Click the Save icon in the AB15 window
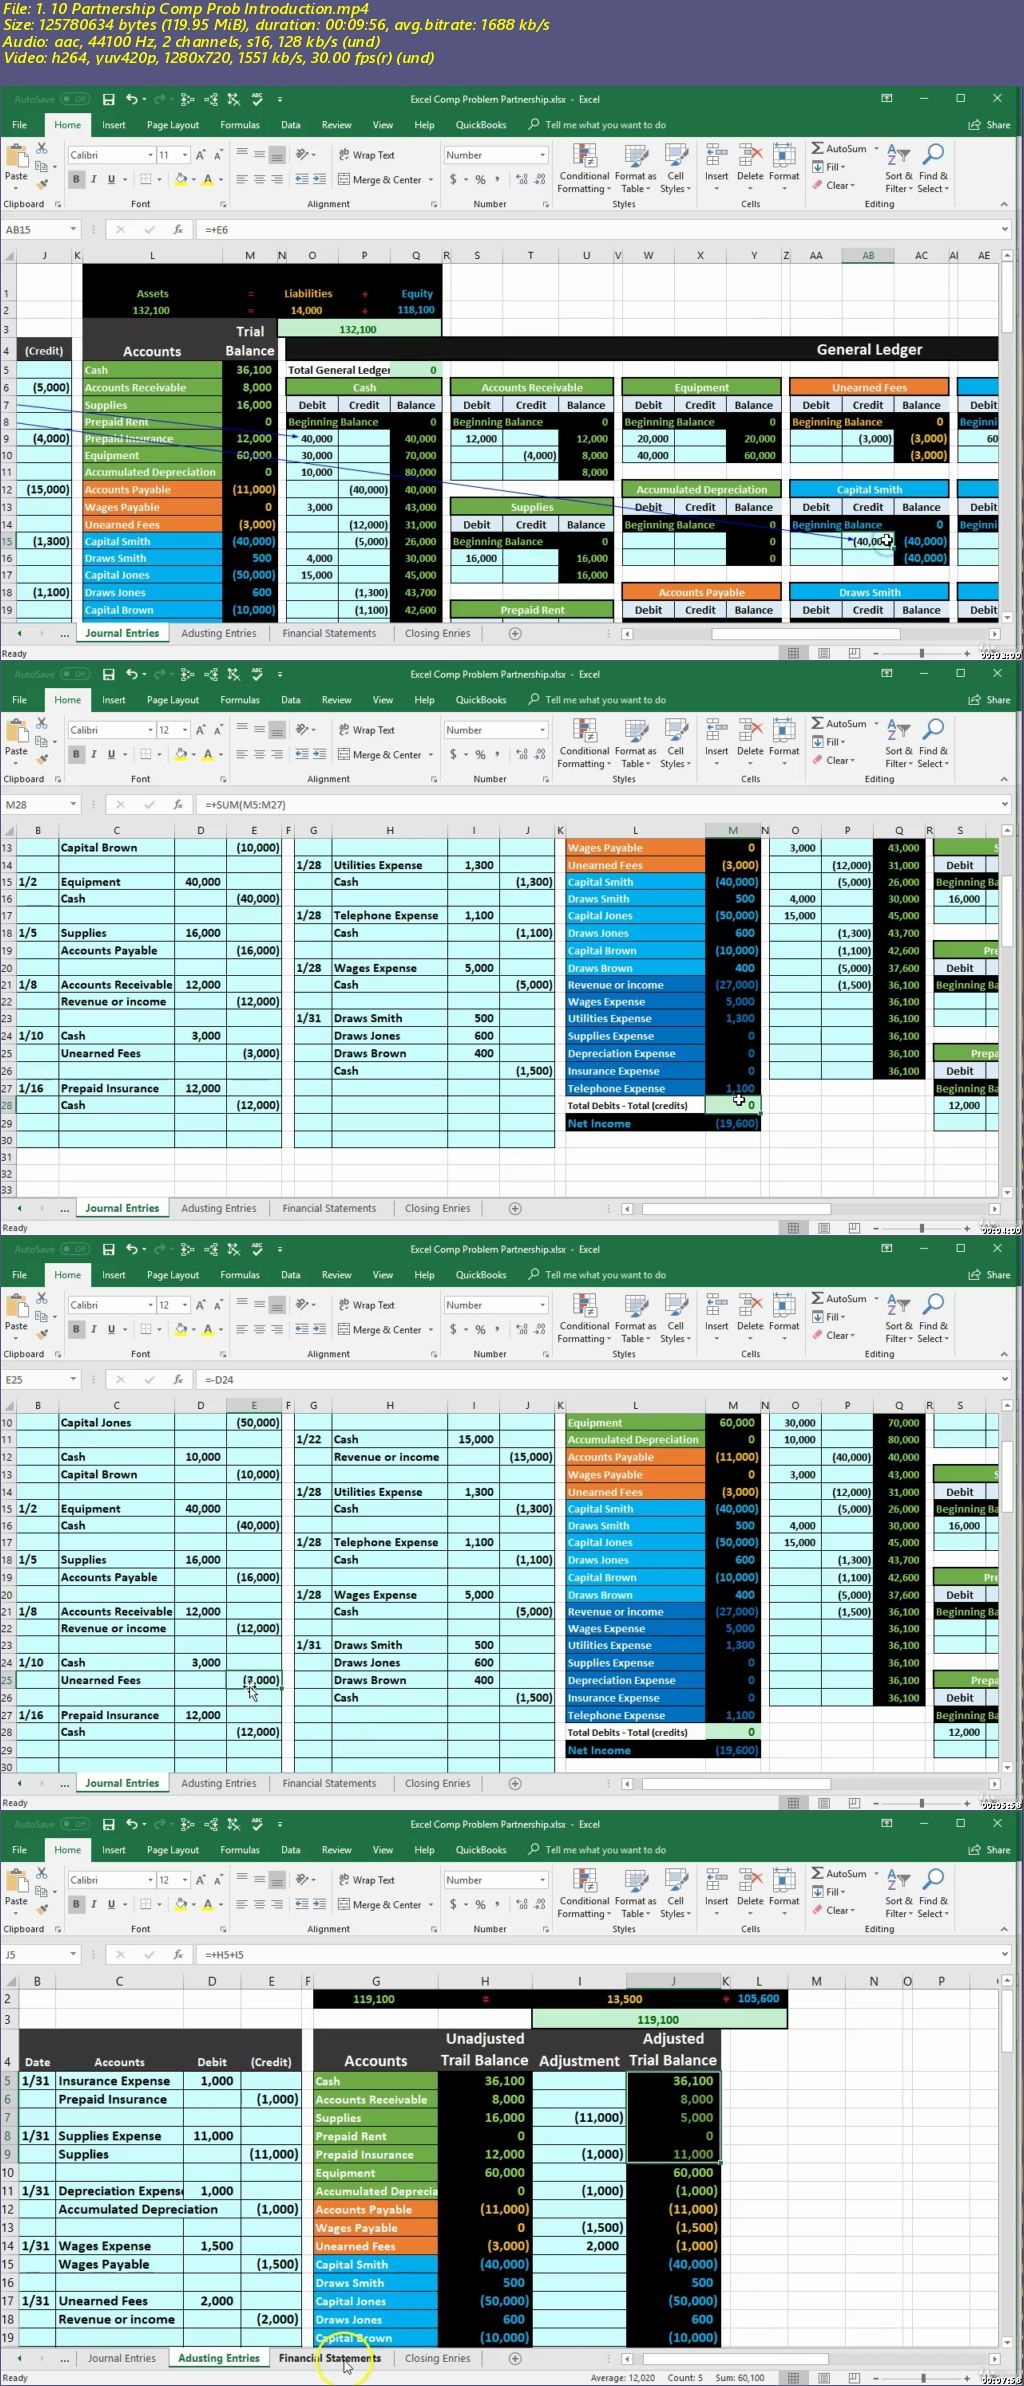The height and width of the screenshot is (2386, 1024). click(109, 99)
